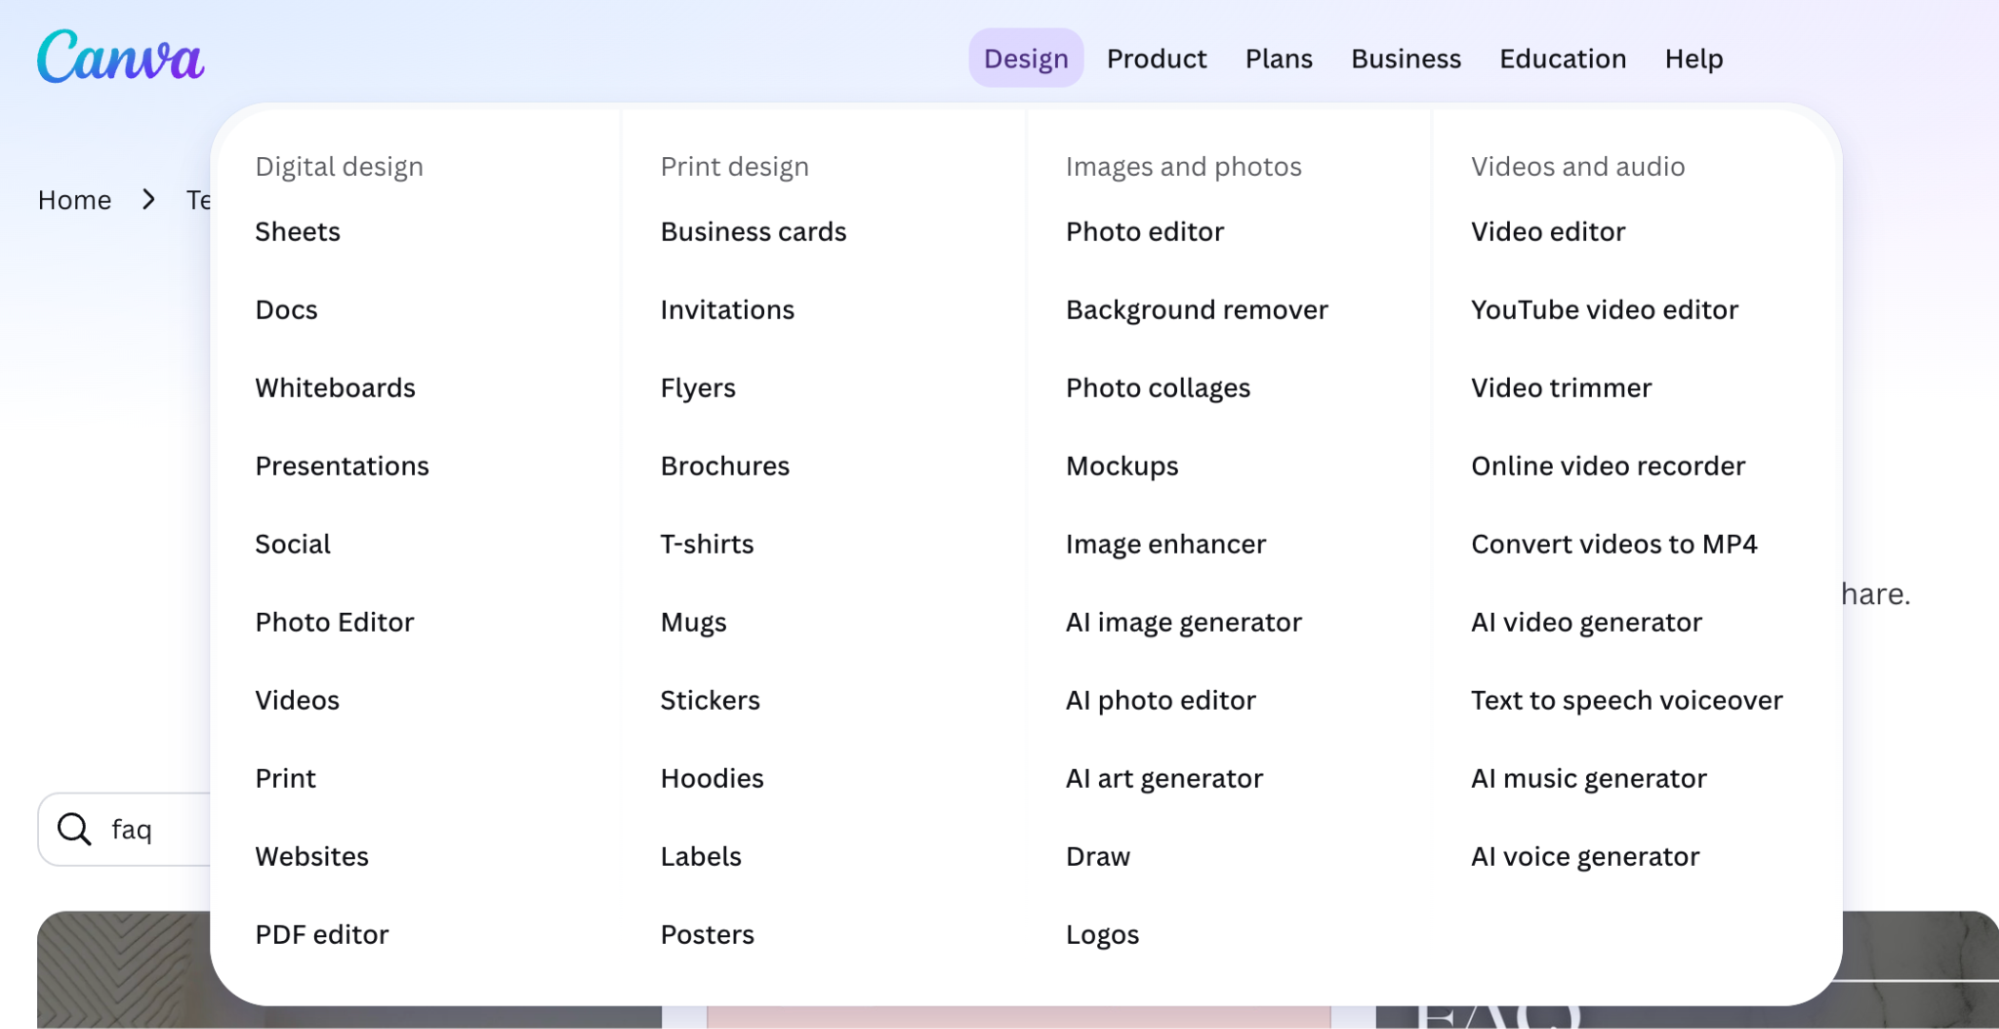1999x1029 pixels.
Task: Open the Help menu
Action: (x=1694, y=59)
